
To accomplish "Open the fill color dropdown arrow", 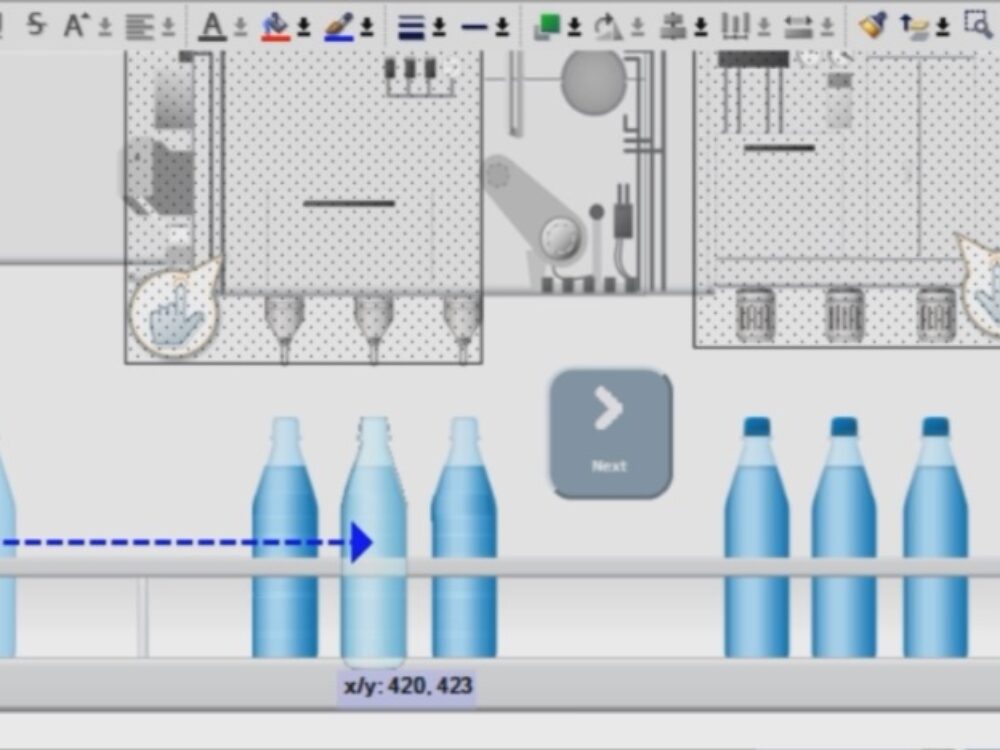I will (x=304, y=27).
